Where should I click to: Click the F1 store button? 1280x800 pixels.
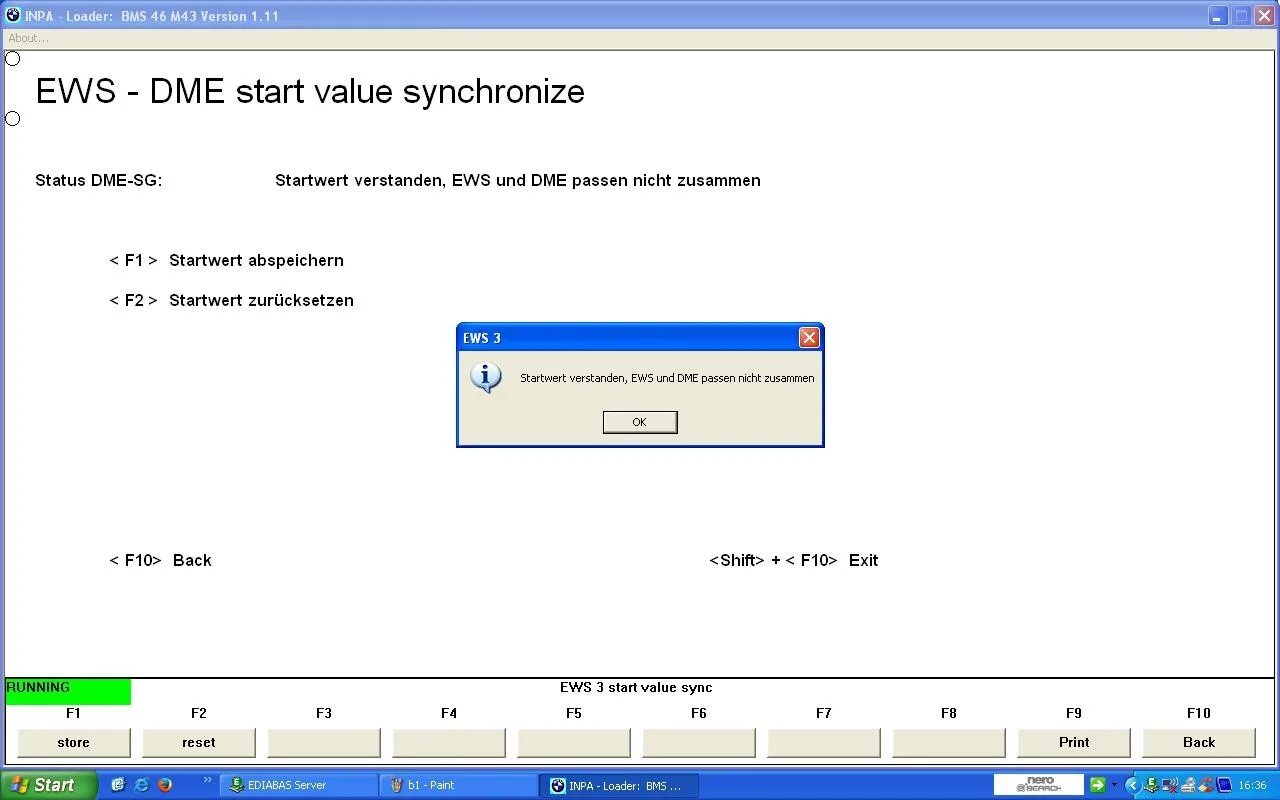coord(74,742)
